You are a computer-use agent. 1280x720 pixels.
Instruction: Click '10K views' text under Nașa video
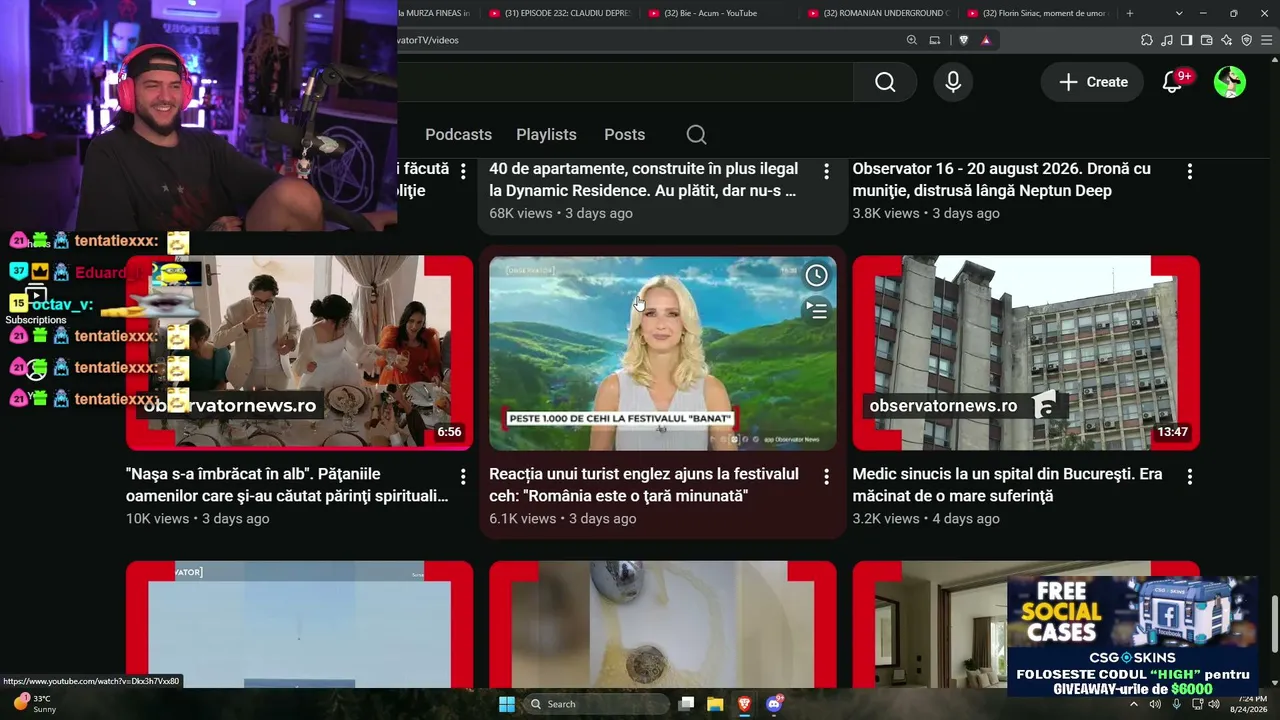tap(157, 519)
